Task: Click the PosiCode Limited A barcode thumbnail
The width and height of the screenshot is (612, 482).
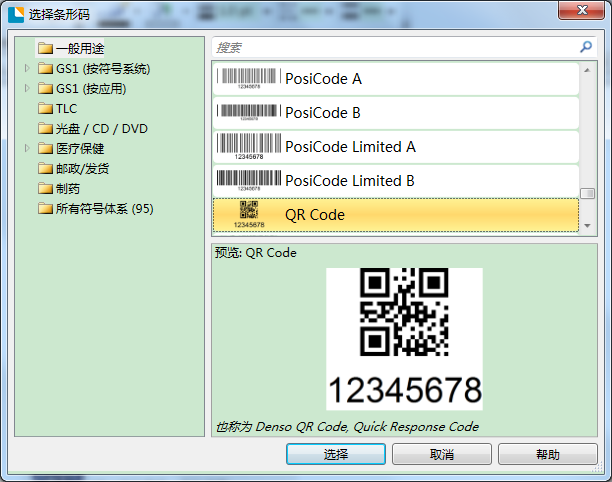Action: coord(249,146)
